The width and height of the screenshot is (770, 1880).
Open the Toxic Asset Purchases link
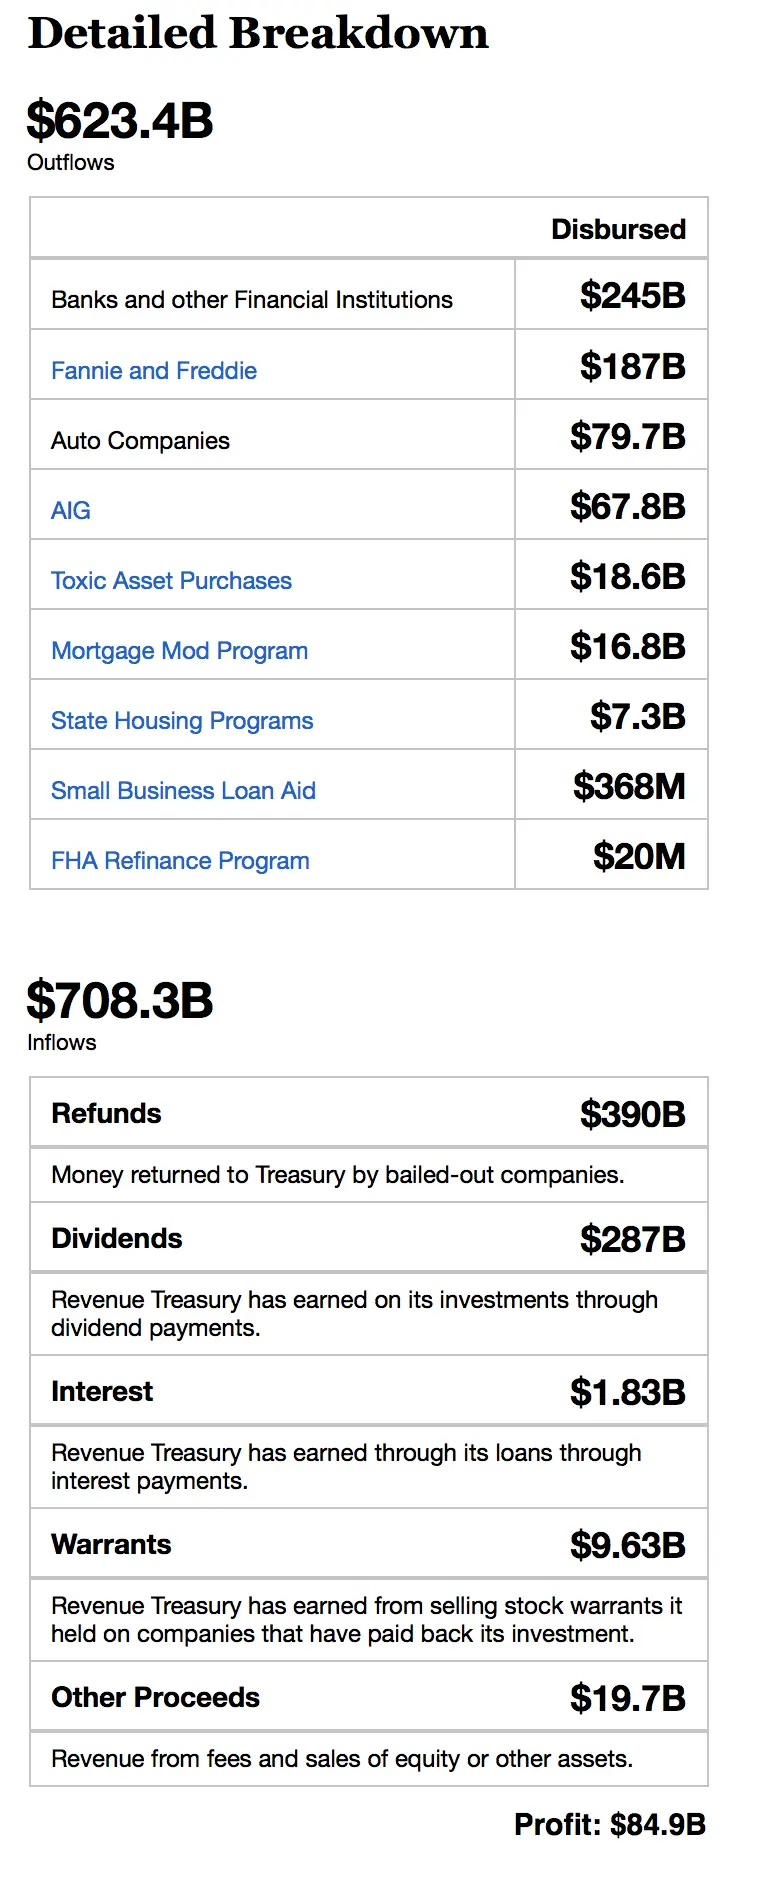(x=171, y=581)
